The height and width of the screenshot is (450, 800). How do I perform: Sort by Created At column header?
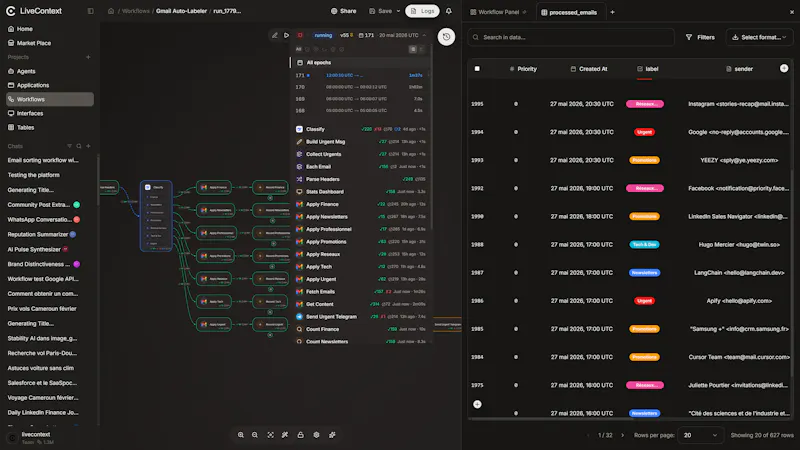point(589,69)
